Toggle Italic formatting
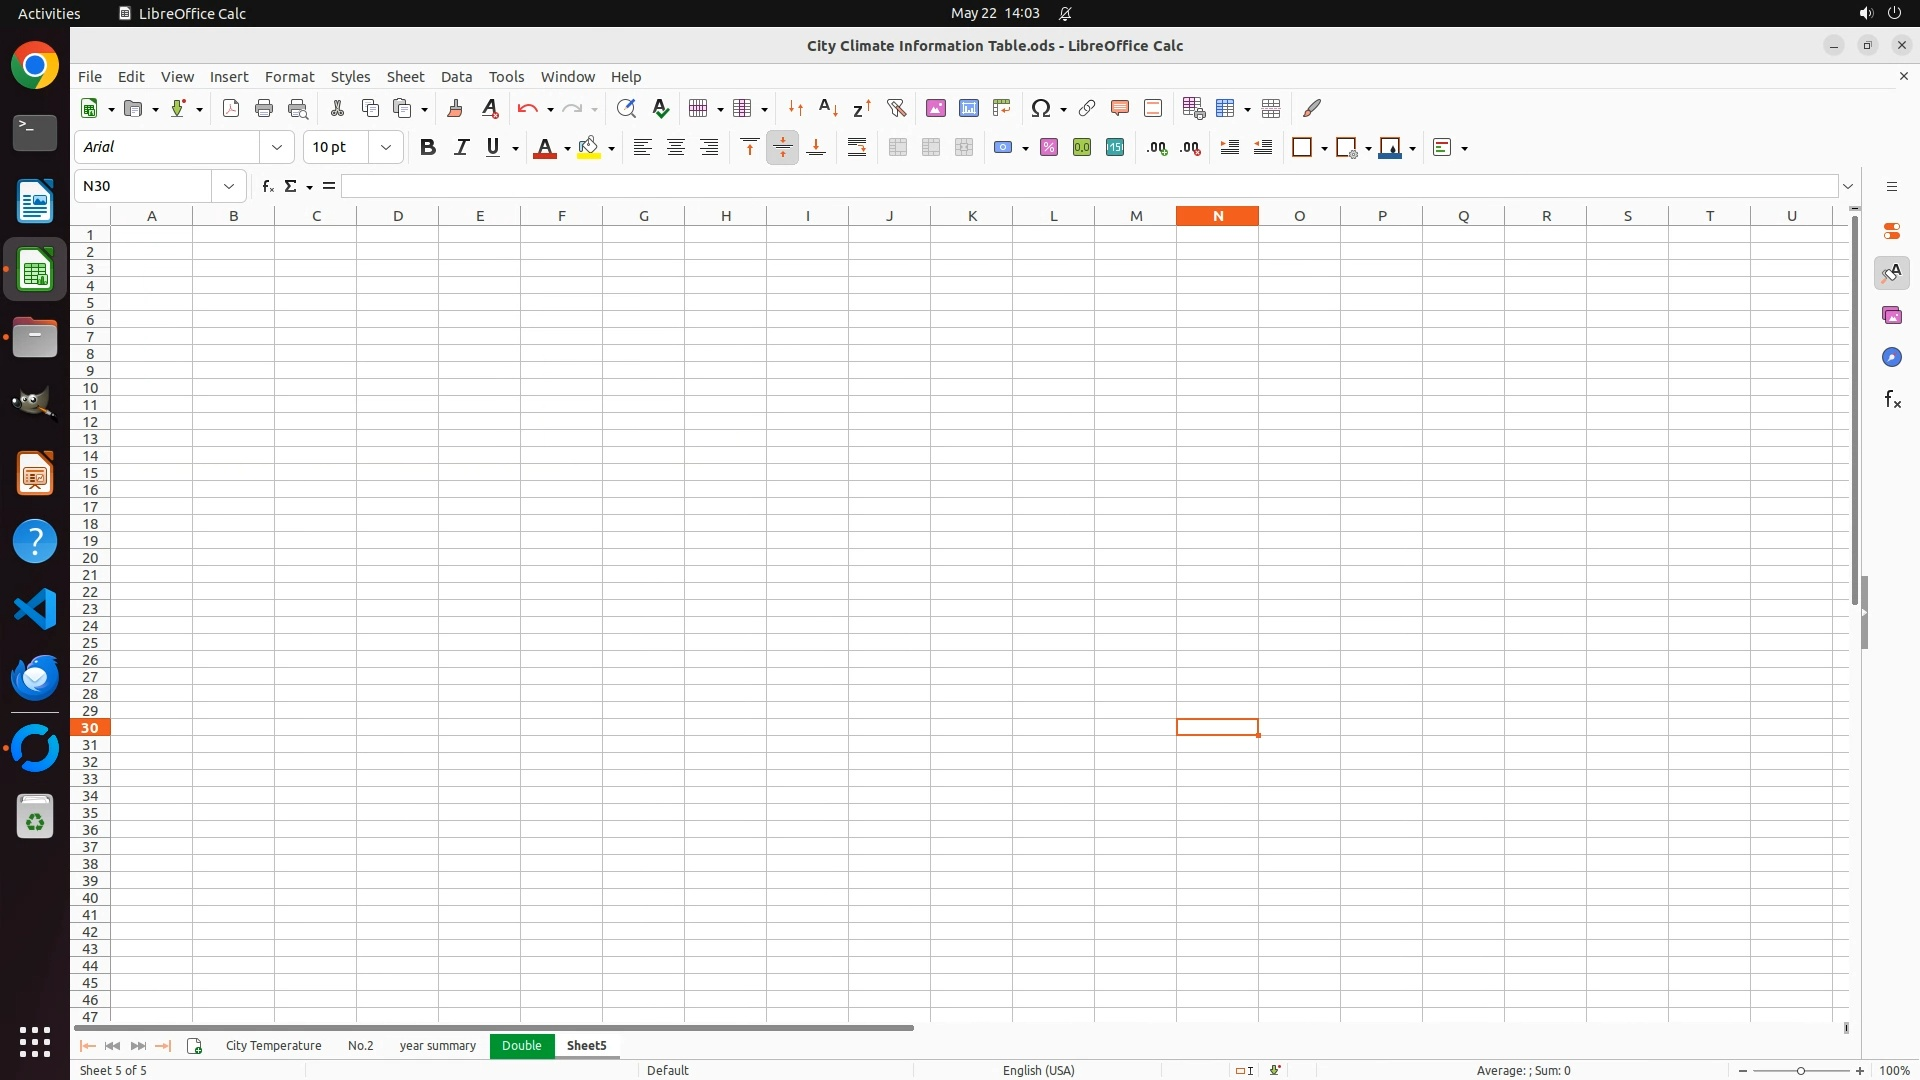Viewport: 1920px width, 1080px height. point(461,147)
